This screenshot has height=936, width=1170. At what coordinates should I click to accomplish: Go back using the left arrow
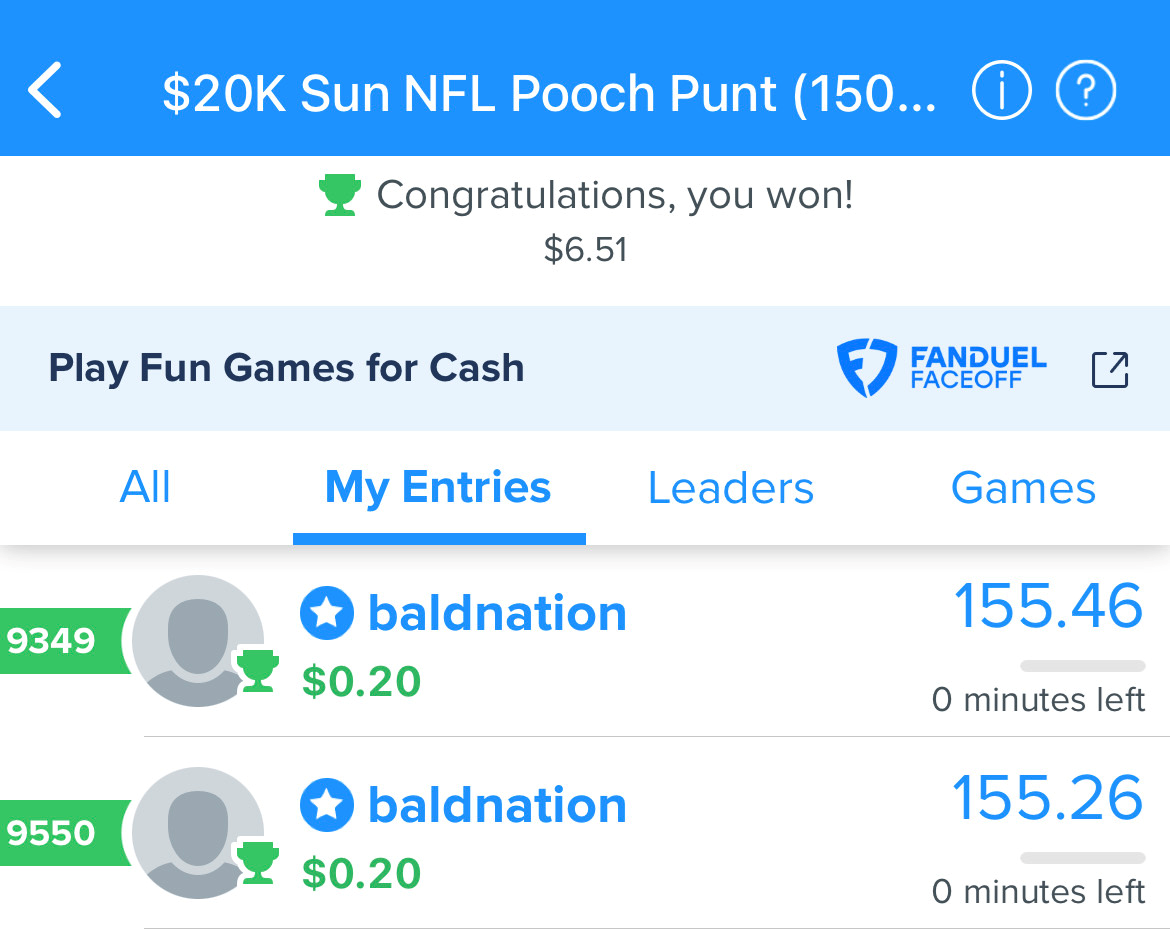coord(45,90)
